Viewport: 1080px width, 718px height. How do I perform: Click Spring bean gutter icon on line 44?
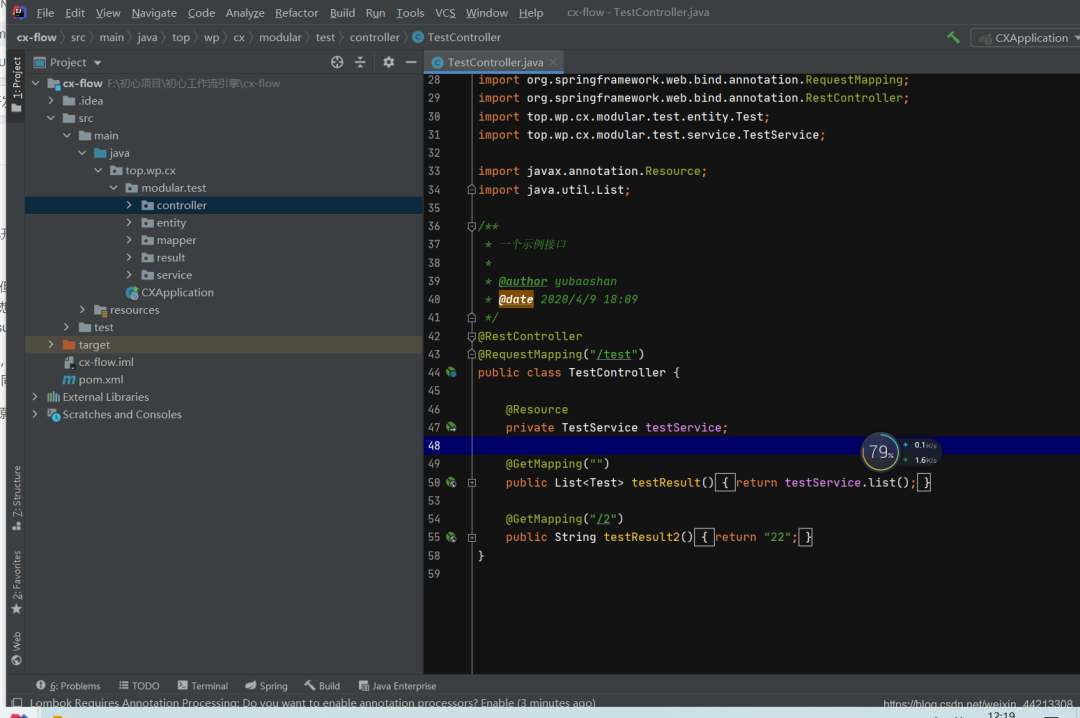click(451, 372)
